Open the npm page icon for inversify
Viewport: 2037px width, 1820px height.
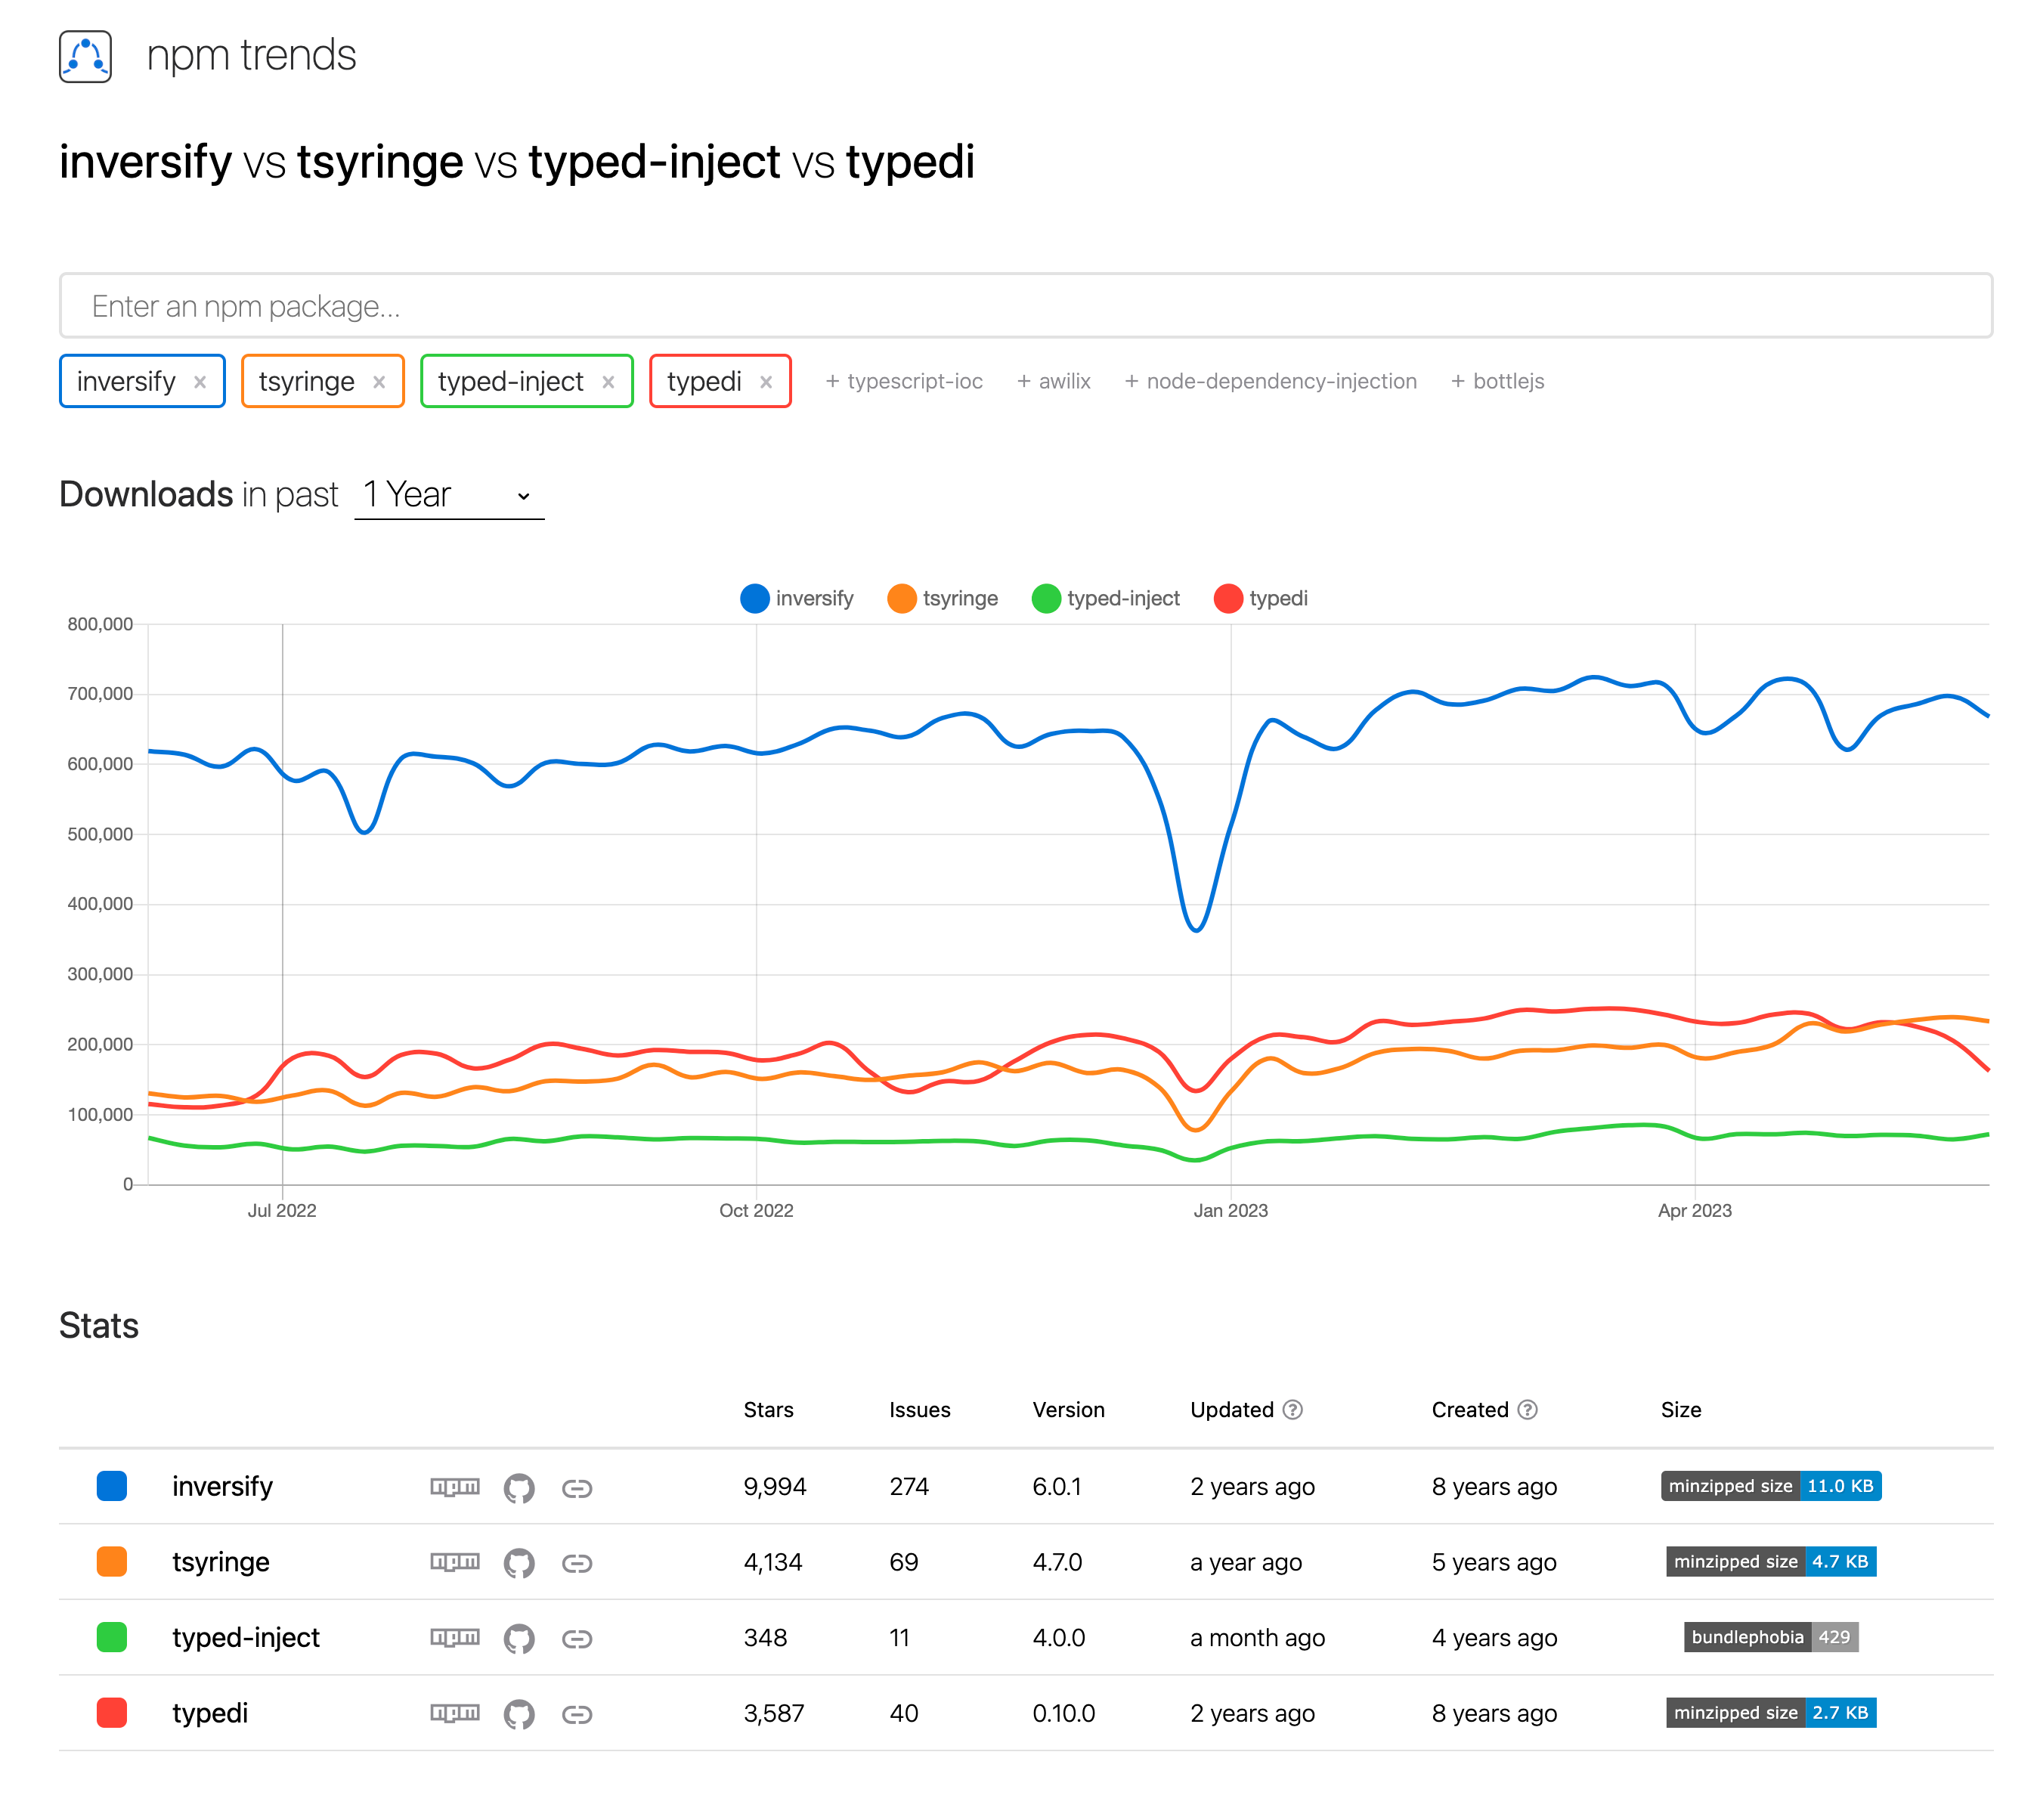(x=455, y=1487)
